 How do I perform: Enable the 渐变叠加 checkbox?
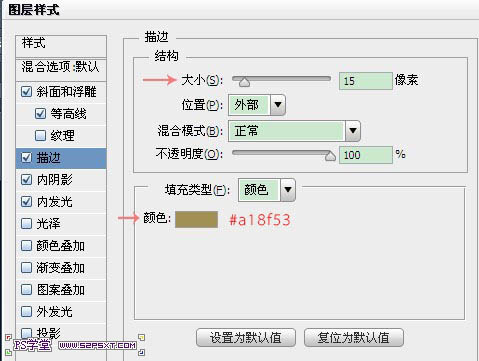tap(26, 267)
